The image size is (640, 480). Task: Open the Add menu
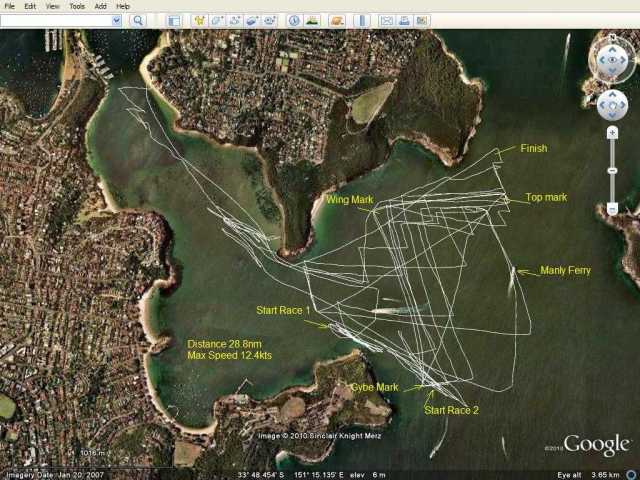point(100,6)
